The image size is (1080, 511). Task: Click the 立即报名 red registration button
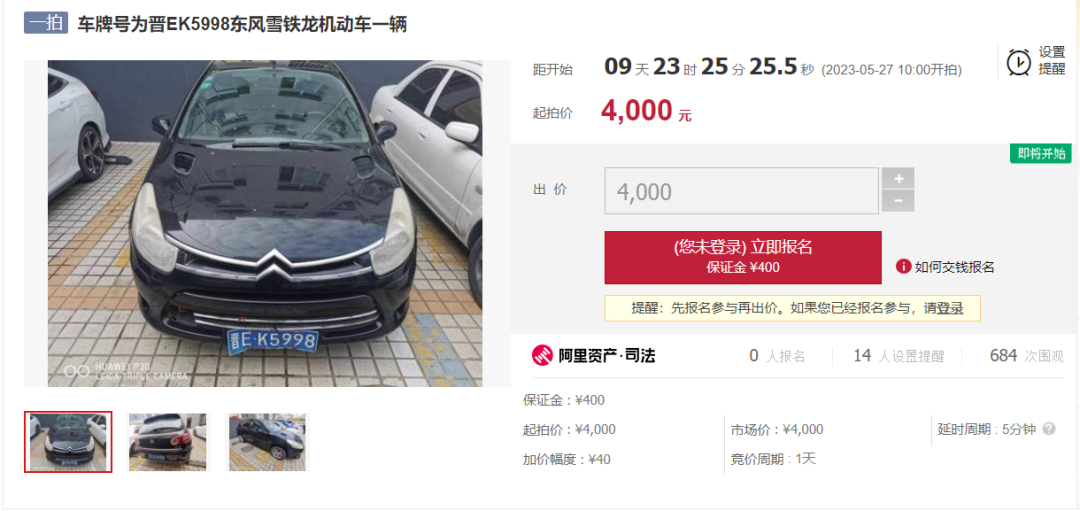click(742, 257)
